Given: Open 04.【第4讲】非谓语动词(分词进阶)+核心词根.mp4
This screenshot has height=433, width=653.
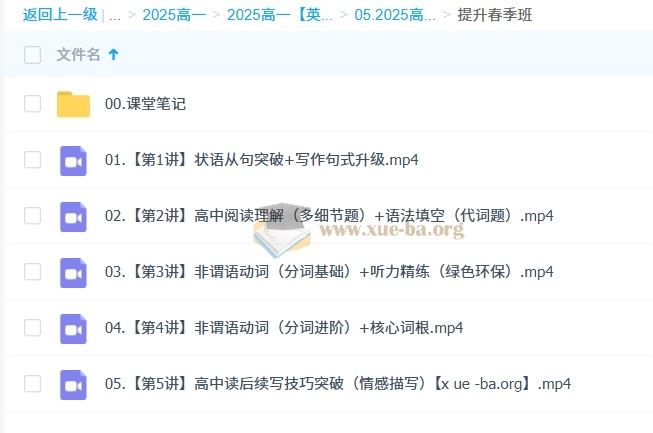Looking at the screenshot, I should [284, 328].
